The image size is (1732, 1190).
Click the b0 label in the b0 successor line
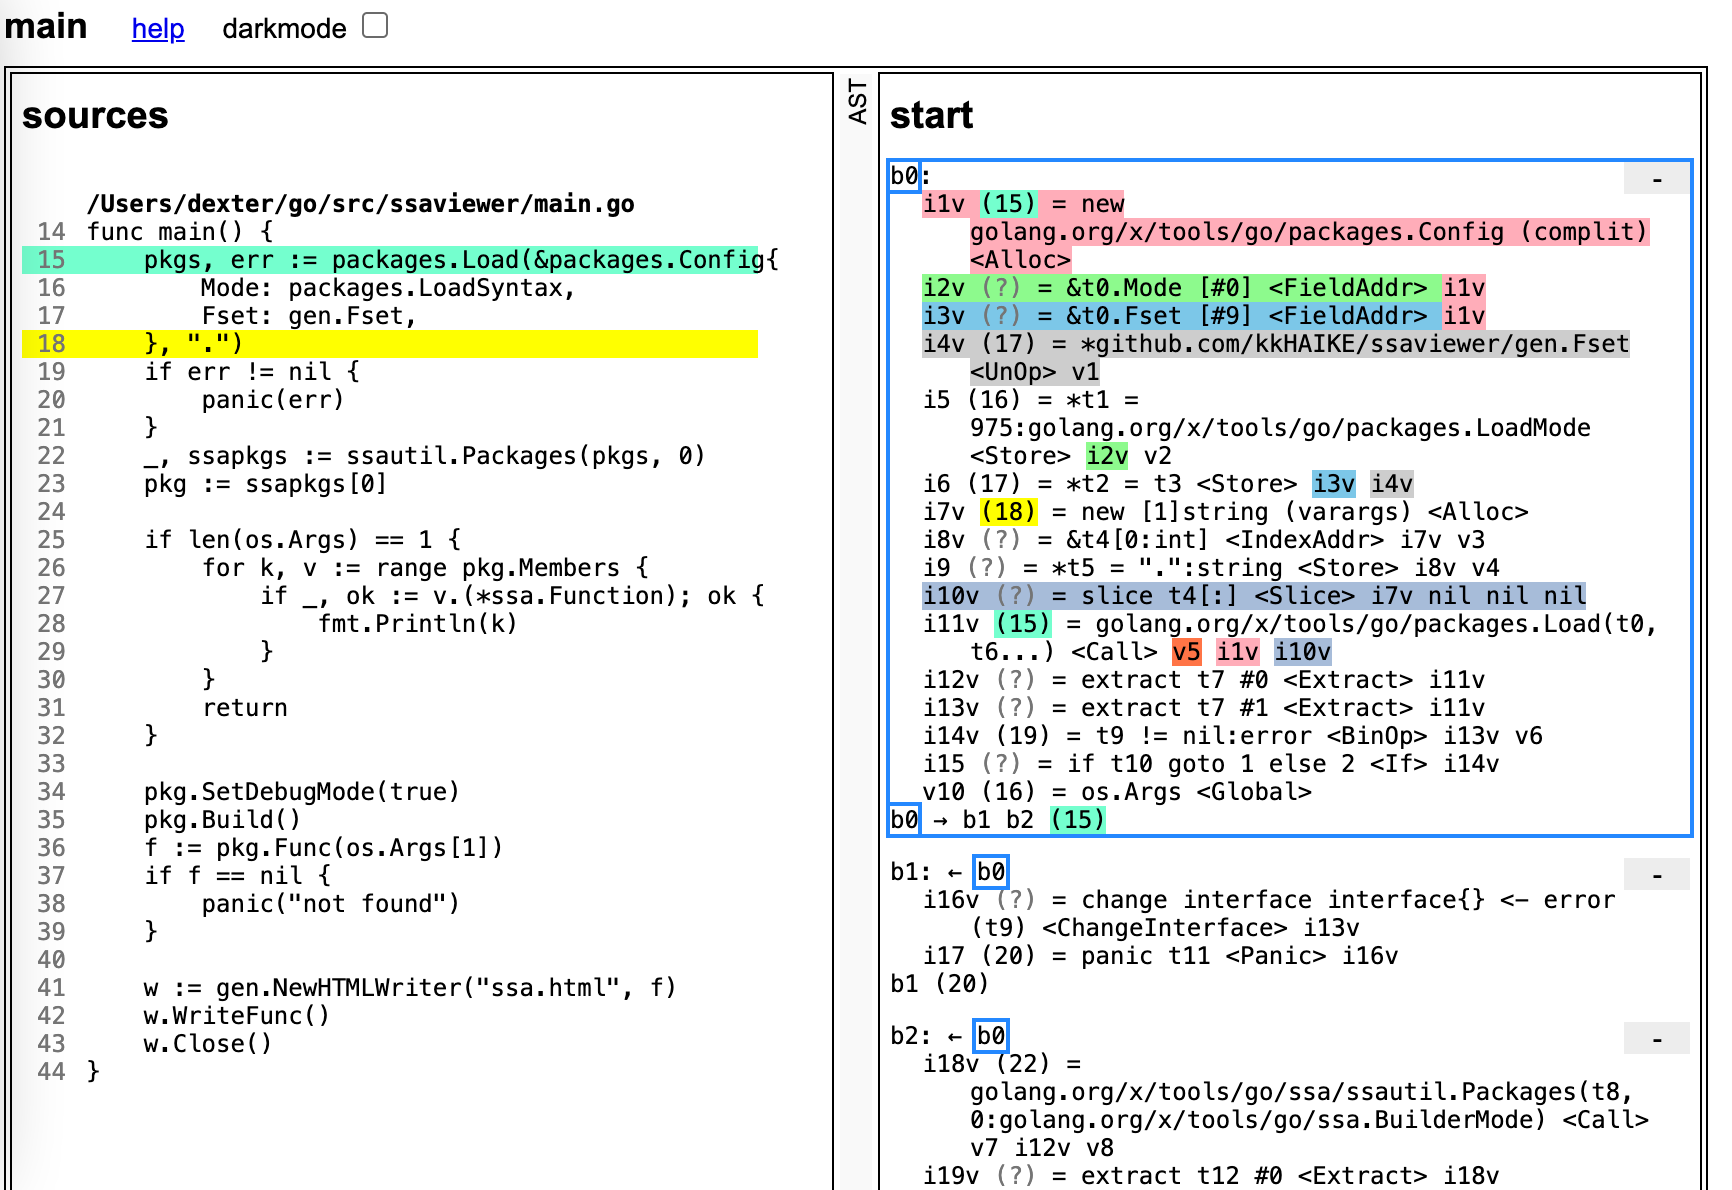(904, 820)
